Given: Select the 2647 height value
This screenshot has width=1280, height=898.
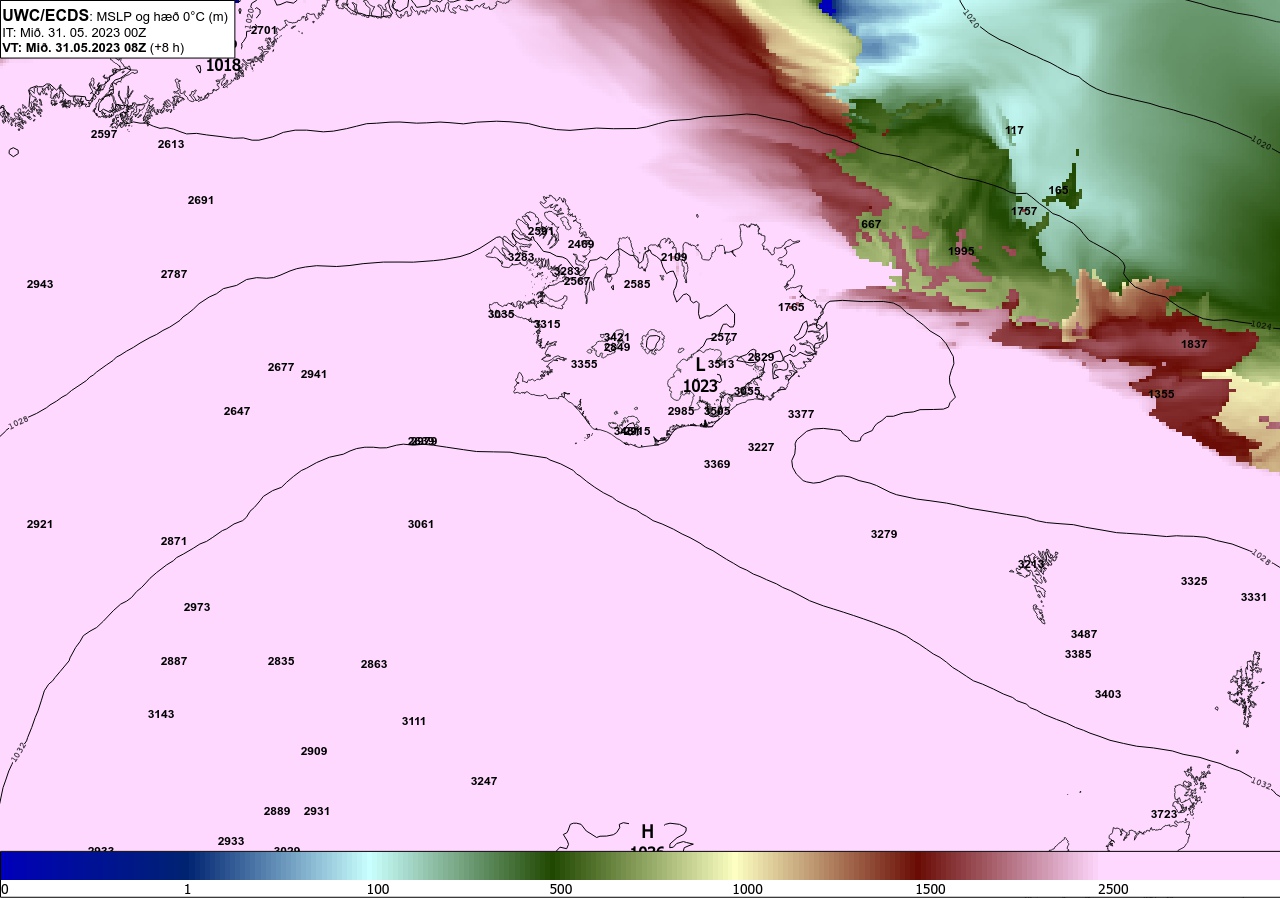Looking at the screenshot, I should coord(237,411).
